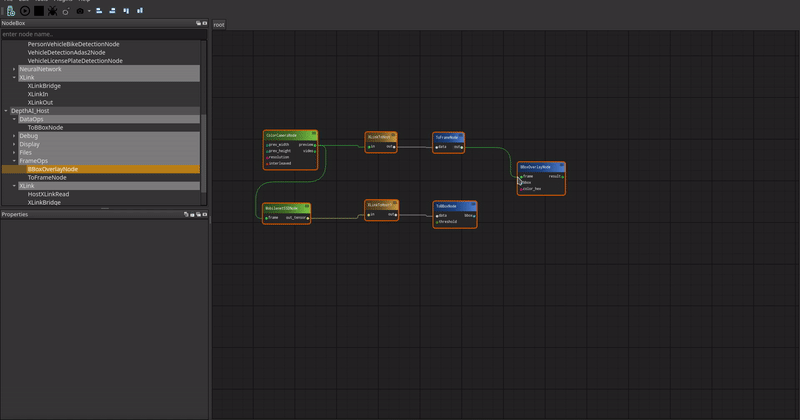The height and width of the screenshot is (420, 800).
Task: Click the result output port on BBoxOverlayNode
Action: 563,177
